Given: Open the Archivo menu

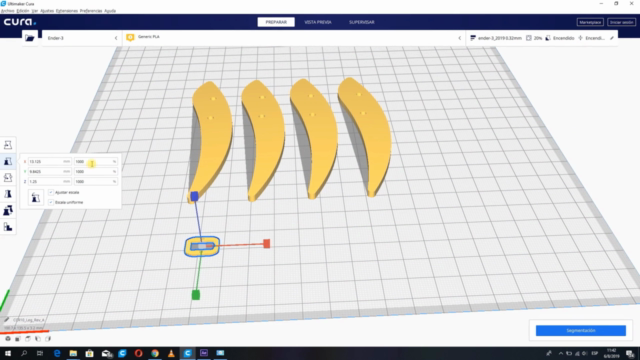Looking at the screenshot, I should point(7,11).
